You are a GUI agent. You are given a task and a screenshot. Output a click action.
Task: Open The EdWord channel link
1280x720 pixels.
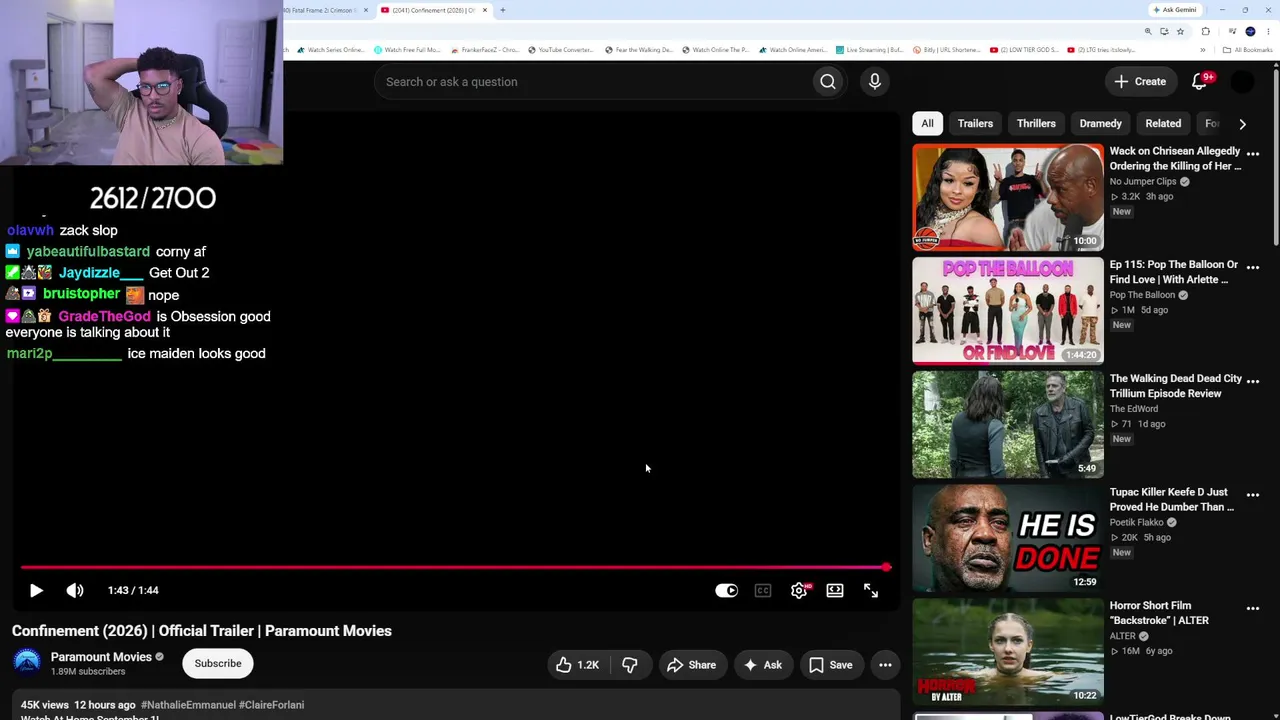click(x=1134, y=409)
